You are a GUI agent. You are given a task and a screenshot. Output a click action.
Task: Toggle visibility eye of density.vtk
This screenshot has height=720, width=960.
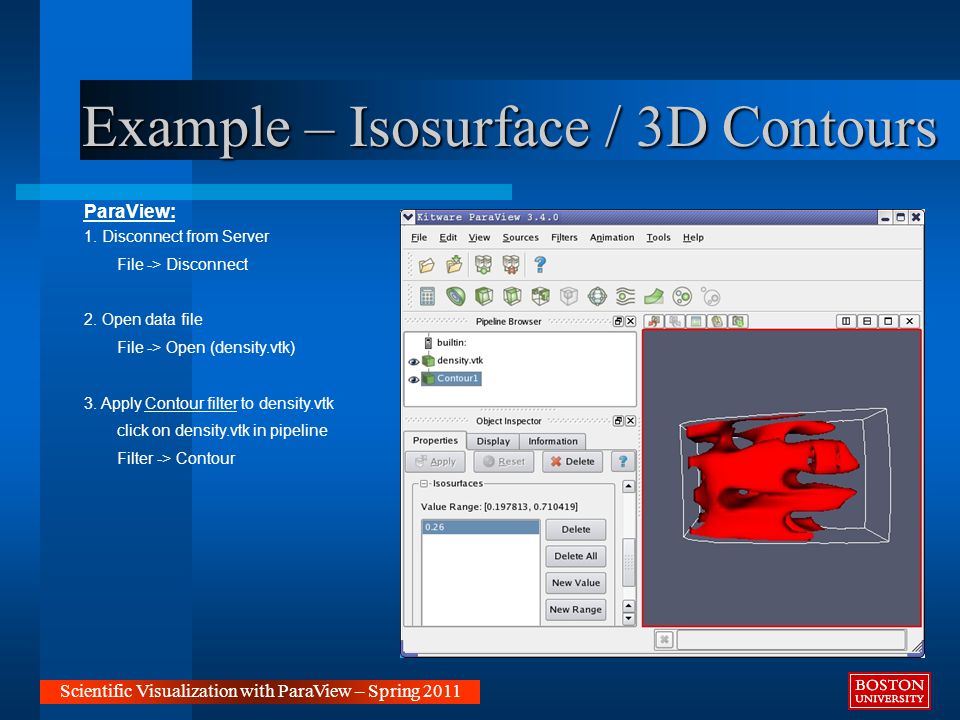413,361
